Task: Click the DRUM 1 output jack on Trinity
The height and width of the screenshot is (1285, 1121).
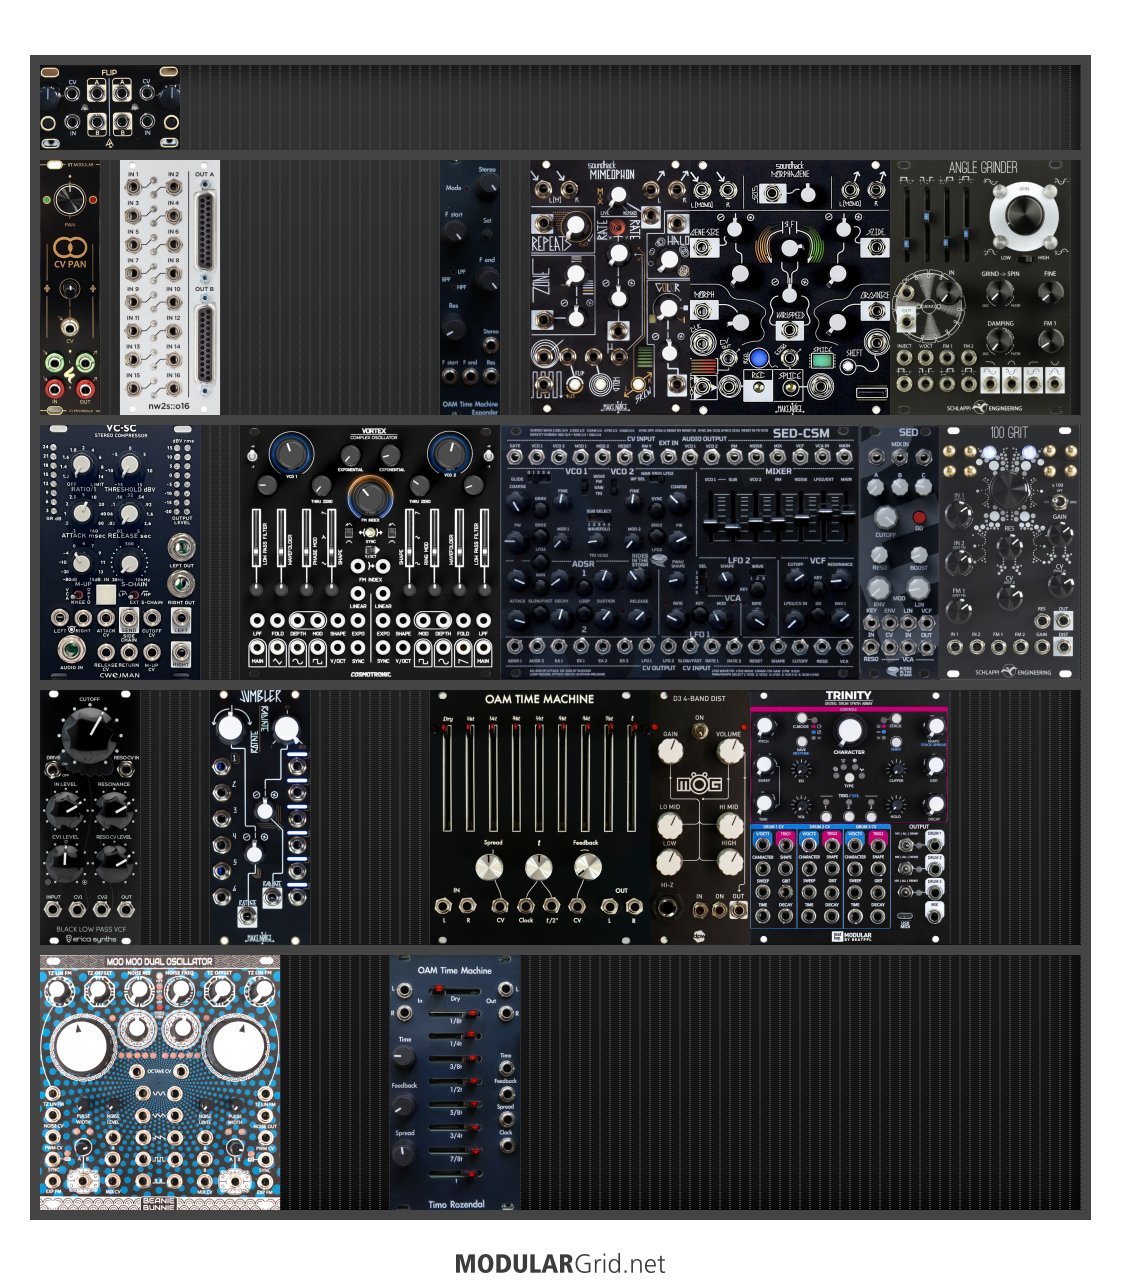Action: (934, 844)
